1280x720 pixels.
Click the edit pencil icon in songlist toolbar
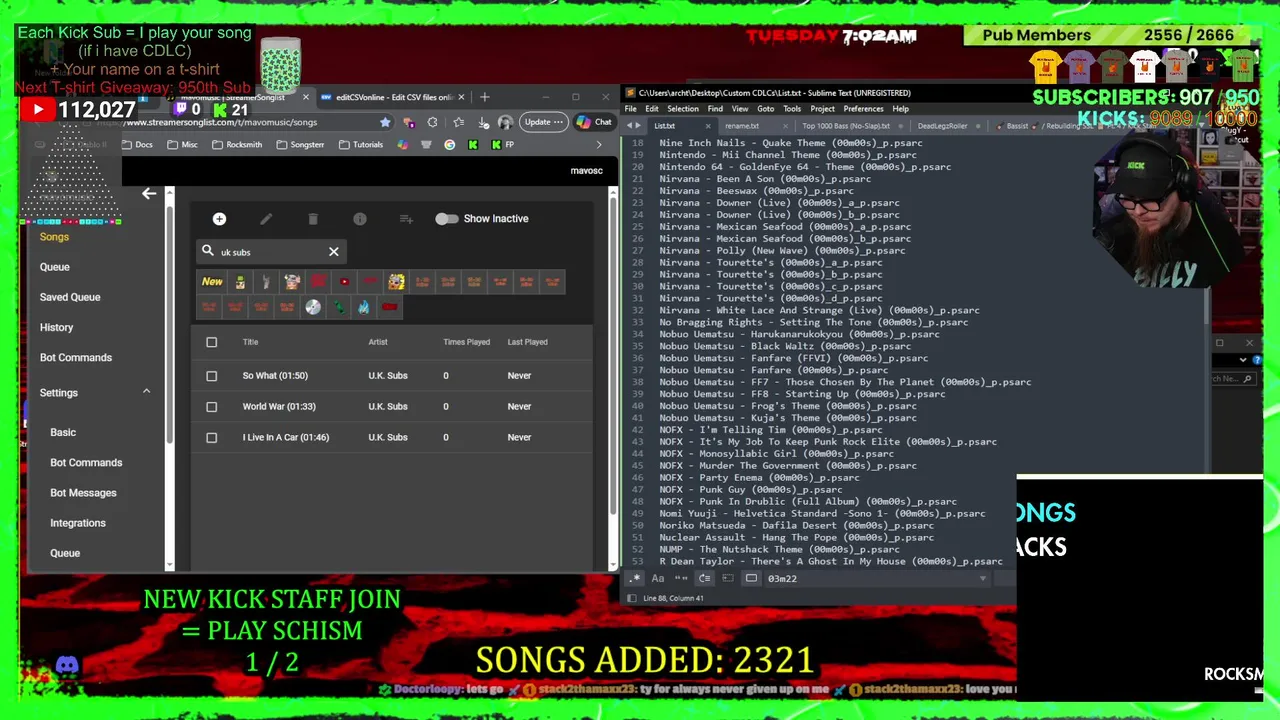[266, 219]
